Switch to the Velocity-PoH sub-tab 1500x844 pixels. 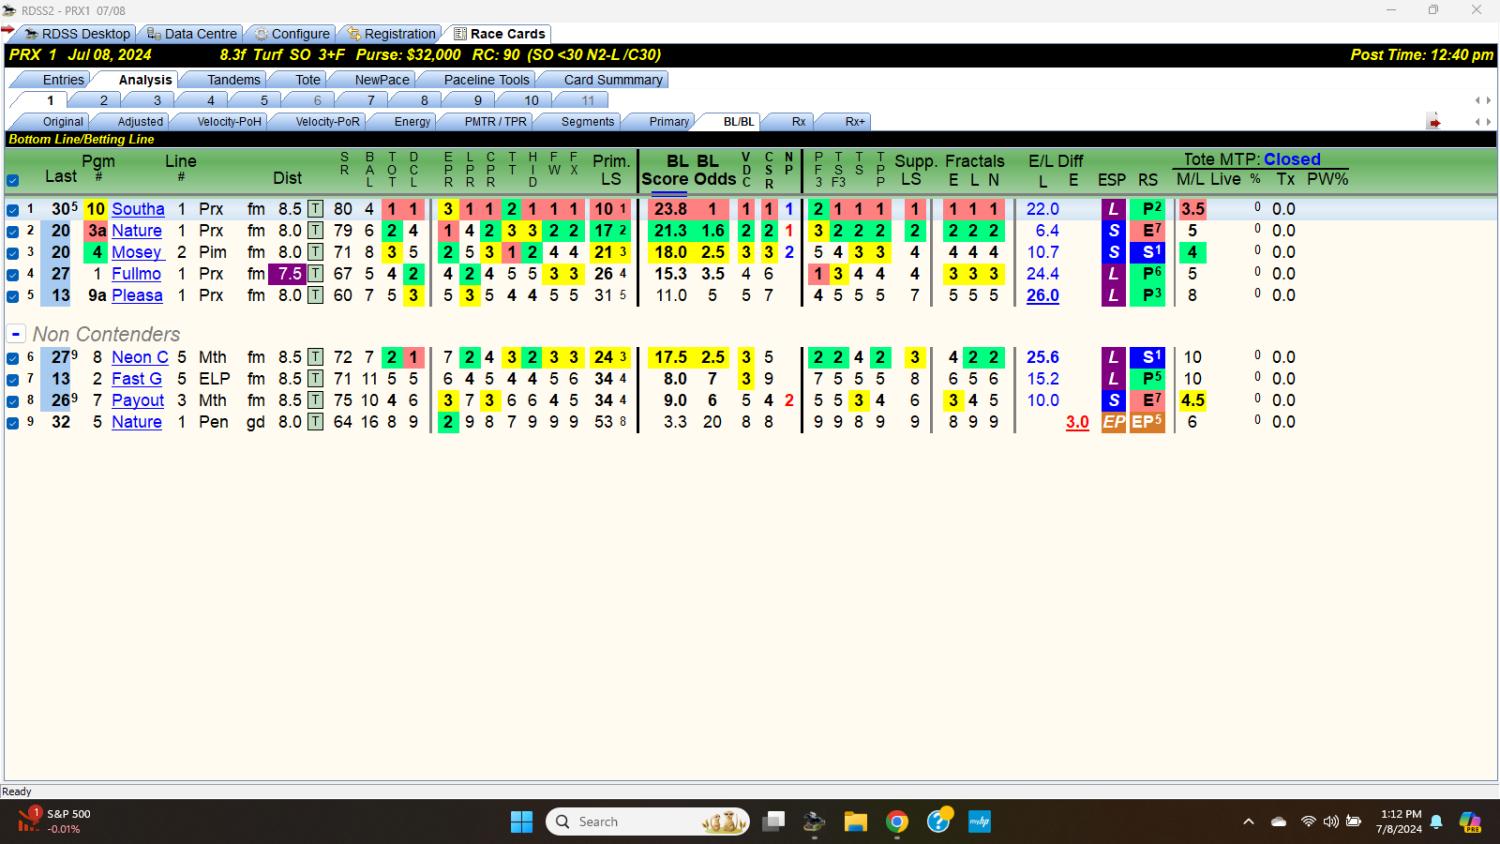pos(229,122)
